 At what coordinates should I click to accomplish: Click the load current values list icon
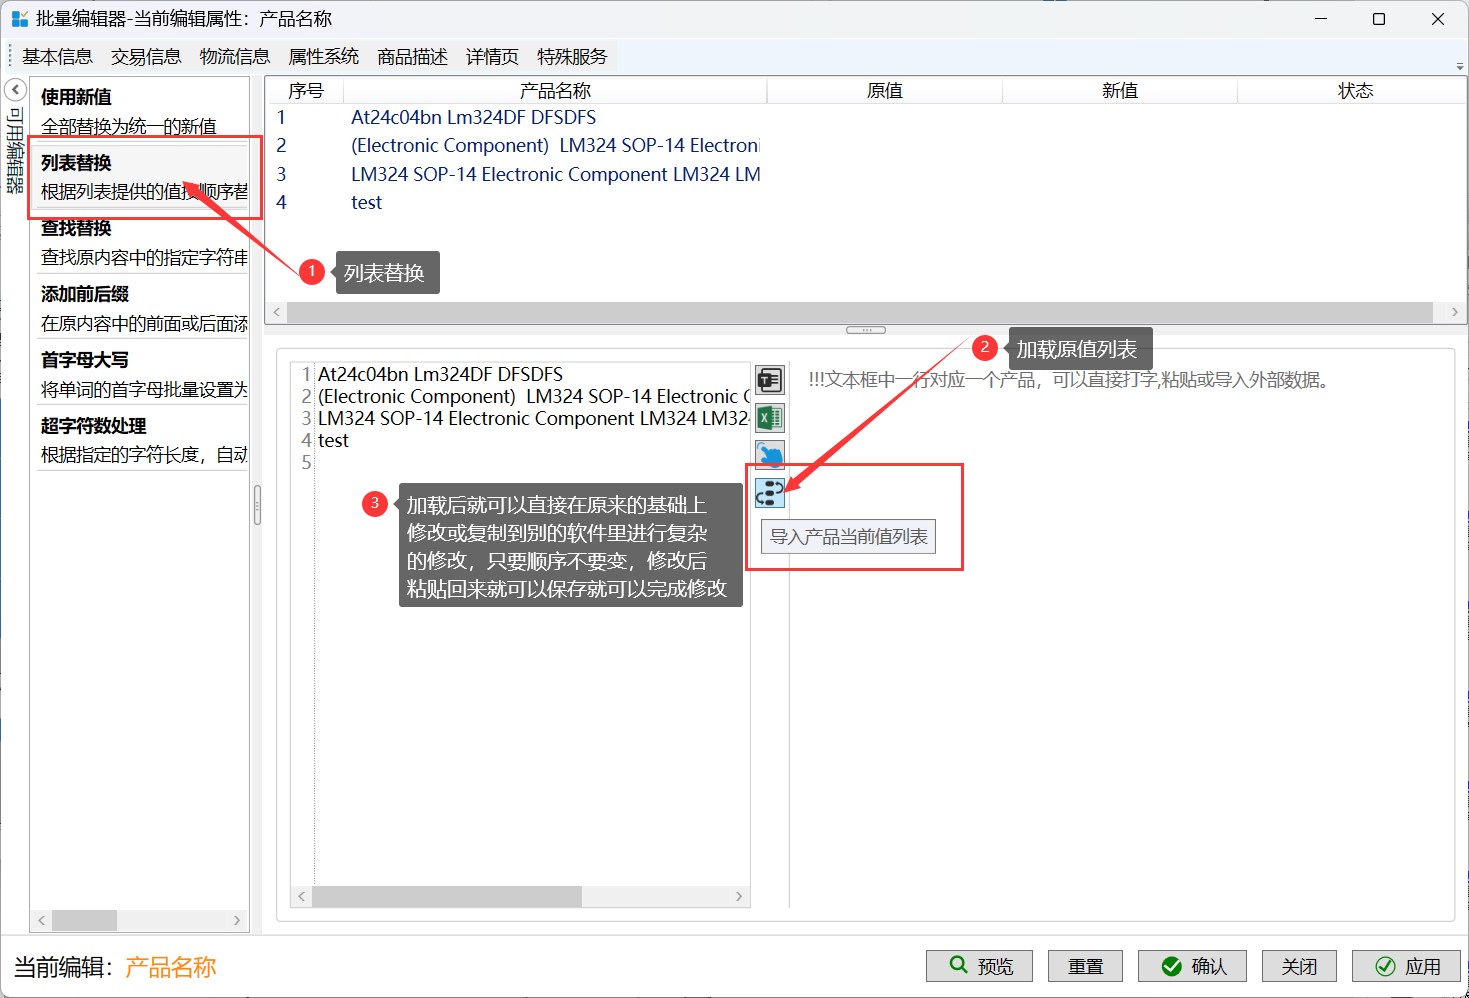click(x=769, y=492)
